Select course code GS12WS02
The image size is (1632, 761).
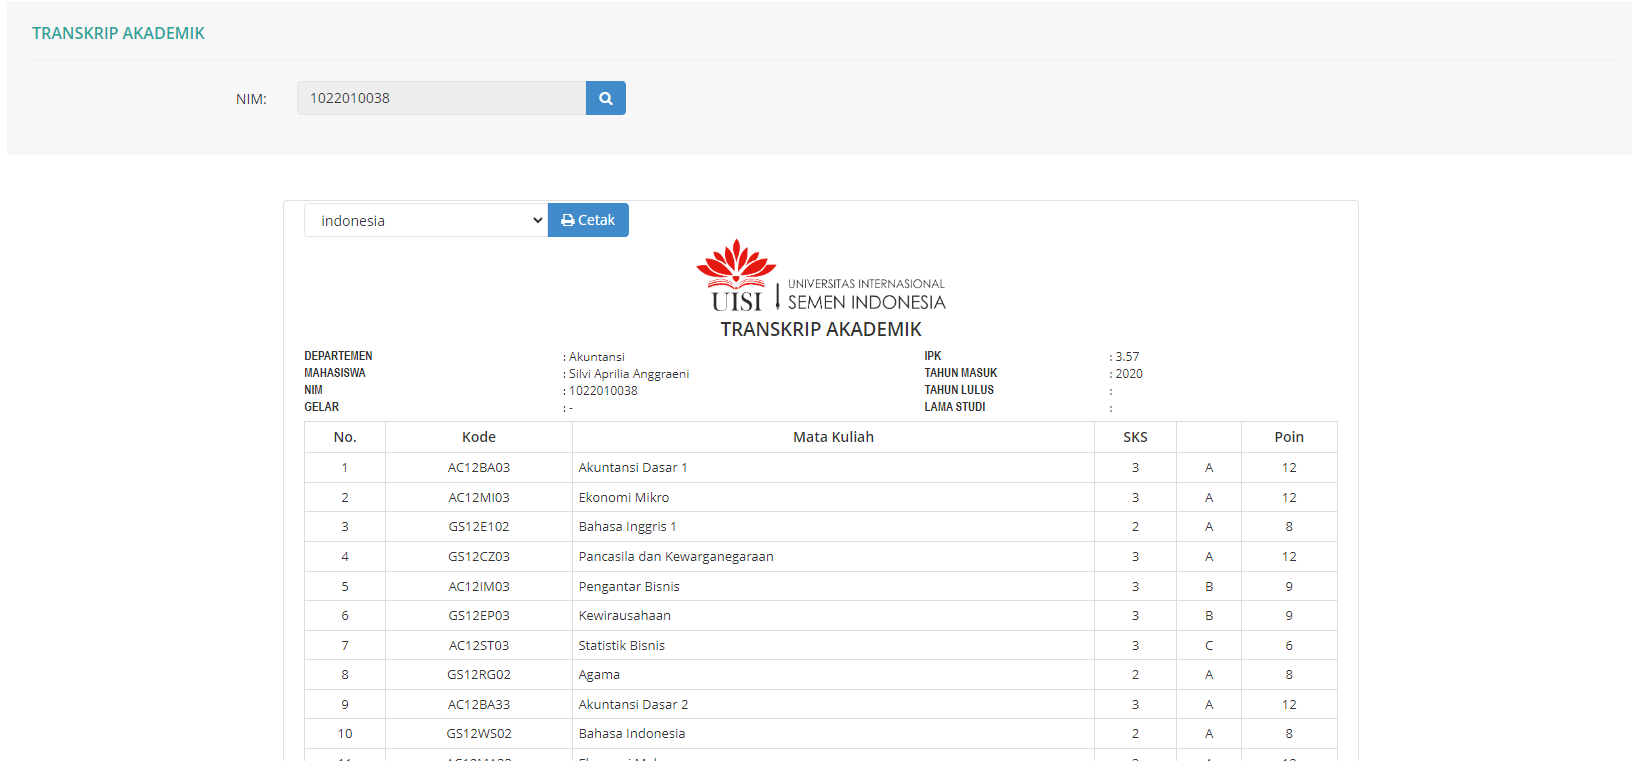(479, 734)
